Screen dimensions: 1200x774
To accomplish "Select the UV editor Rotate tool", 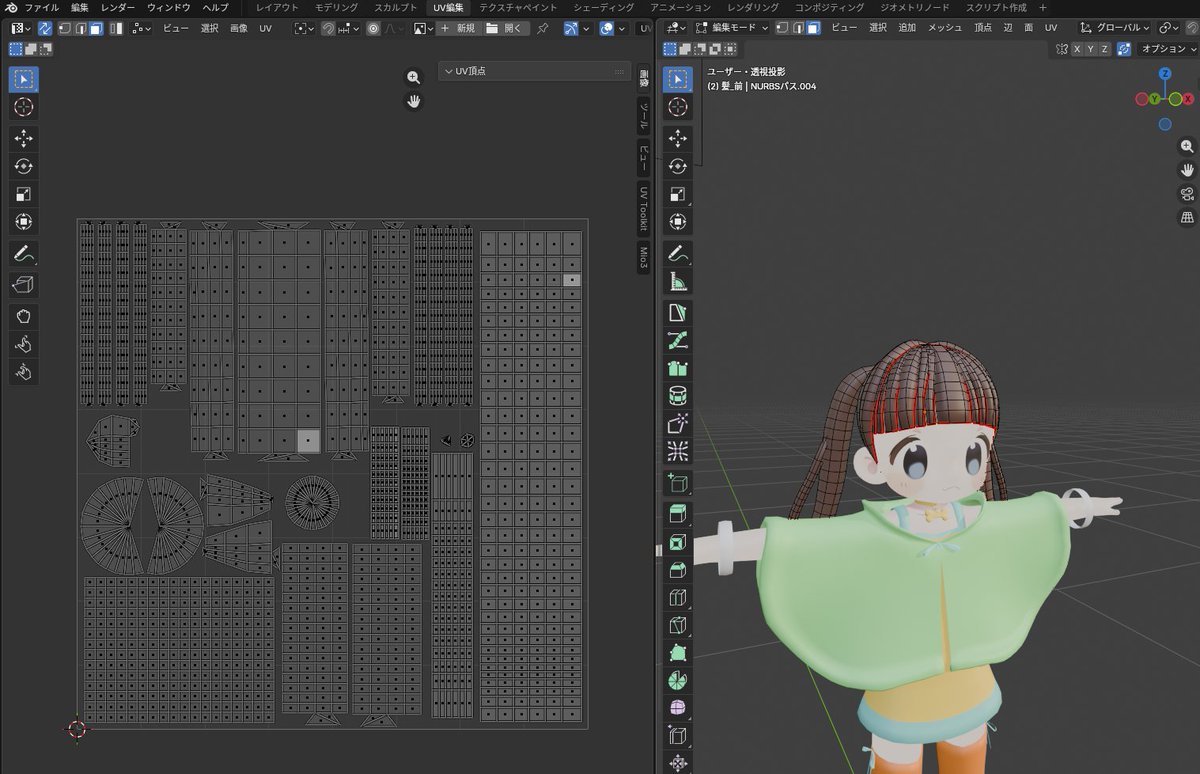I will (x=24, y=166).
